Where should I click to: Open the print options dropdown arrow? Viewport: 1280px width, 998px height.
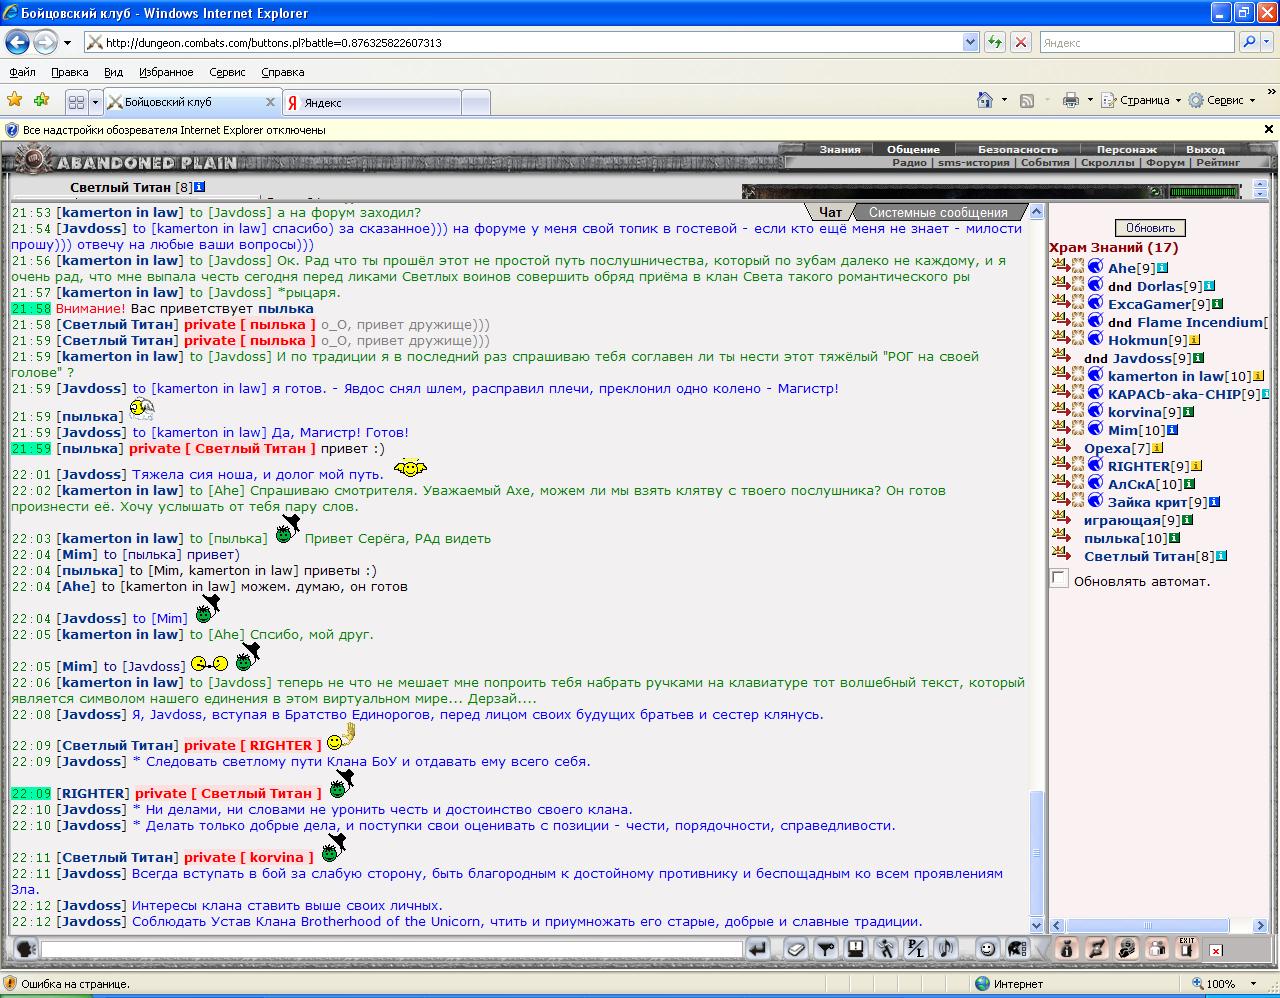point(1089,101)
